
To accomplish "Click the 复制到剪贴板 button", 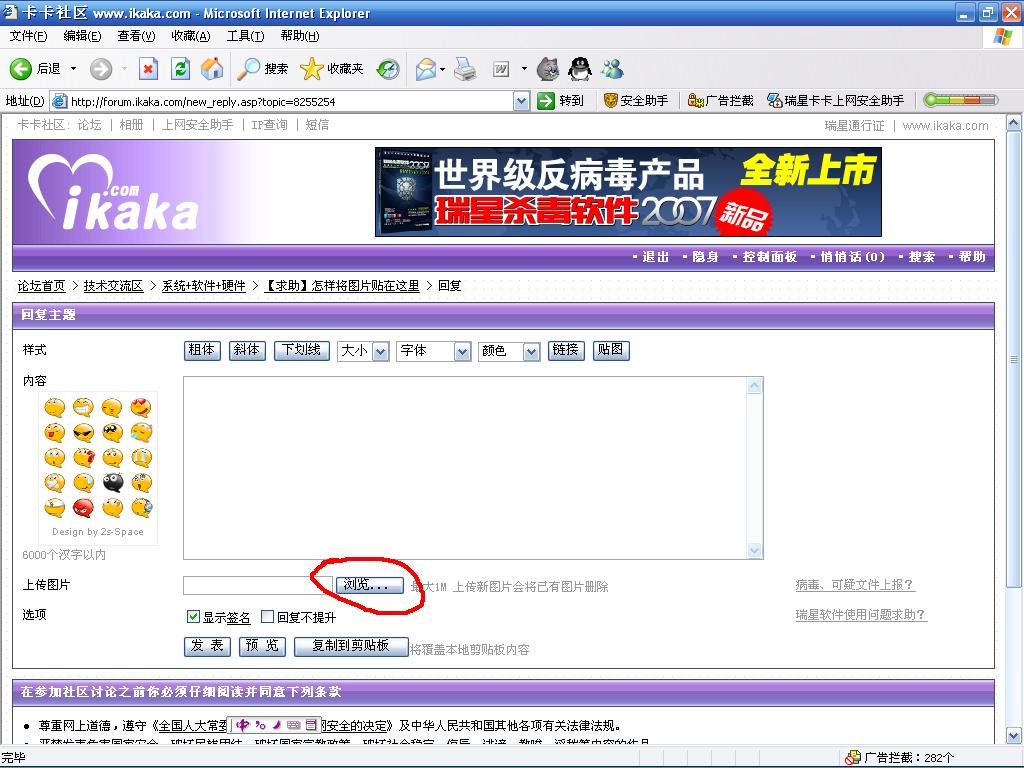I will [x=351, y=647].
